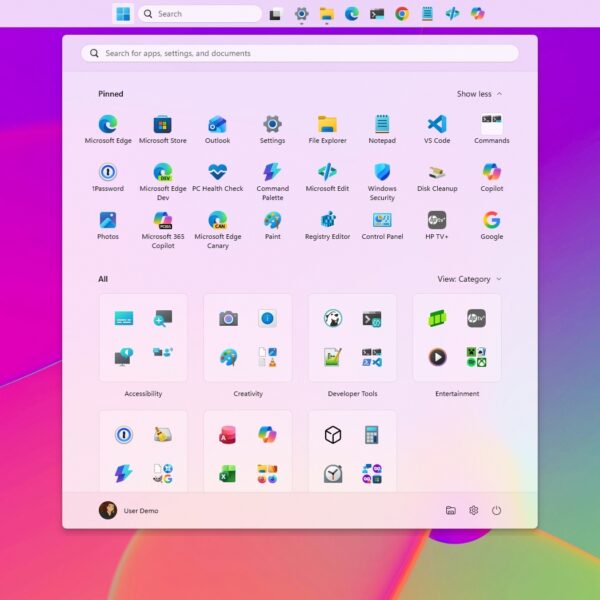This screenshot has width=600, height=600.
Task: Launch Microsoft Edit from pinned apps
Action: click(327, 178)
